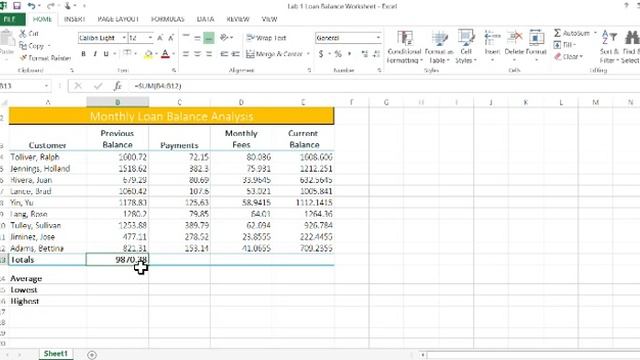Open the fill color dropdown arrow
This screenshot has height=360, width=640.
(x=156, y=54)
